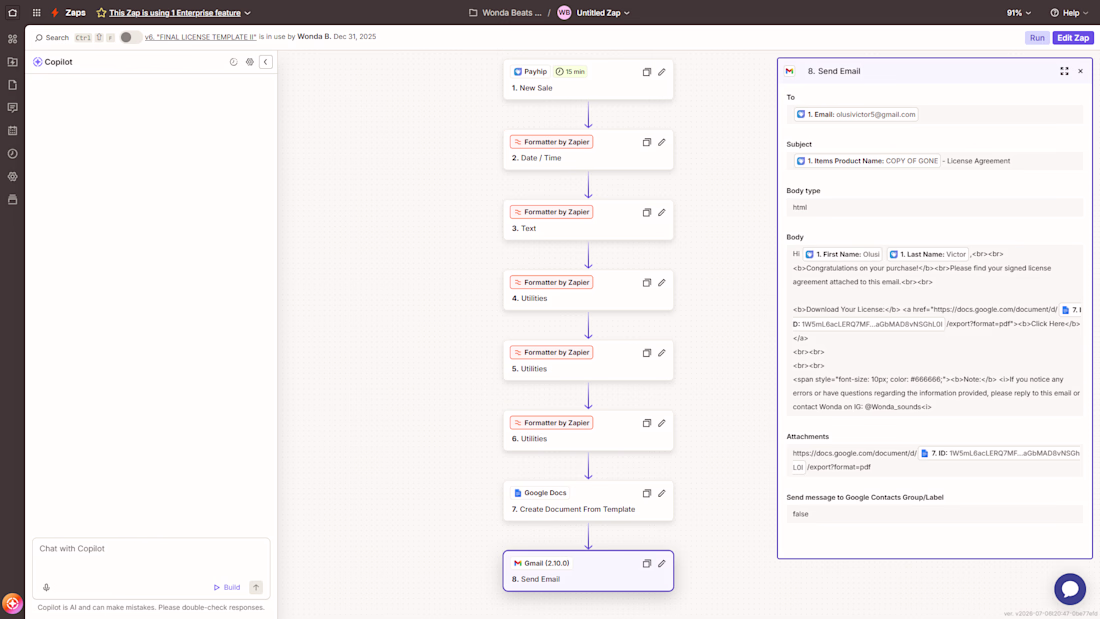Duplicate step 2 Date / Time

pos(647,142)
